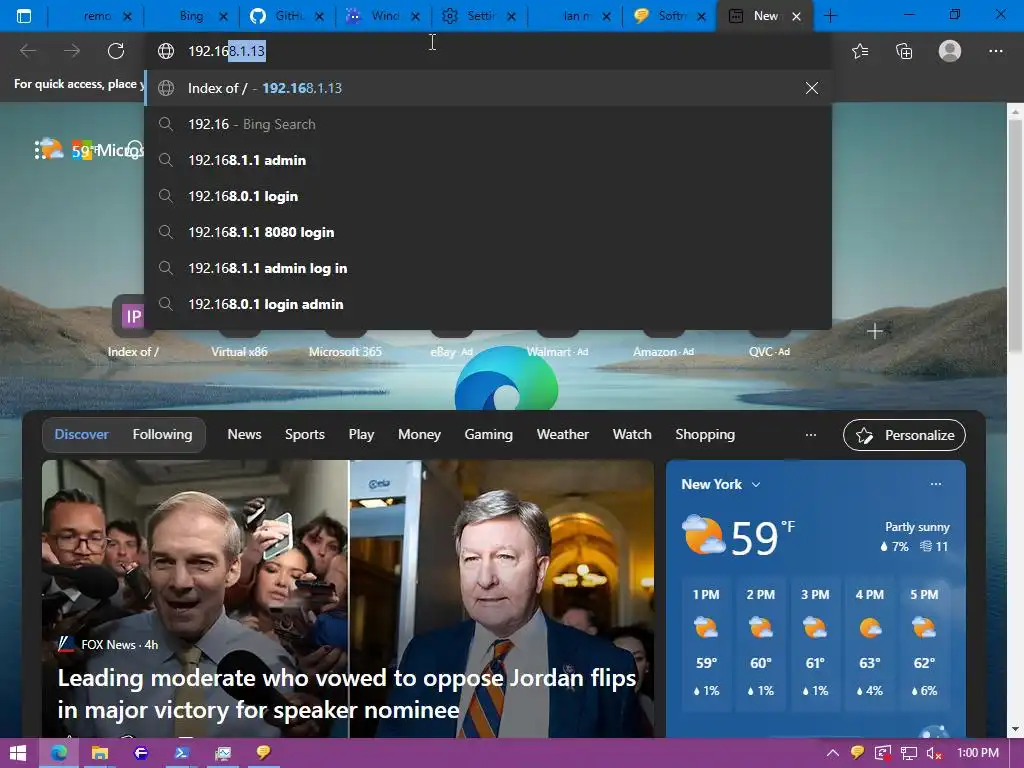The width and height of the screenshot is (1024, 768).
Task: Open Microsoft Edge from the taskbar
Action: tap(59, 753)
